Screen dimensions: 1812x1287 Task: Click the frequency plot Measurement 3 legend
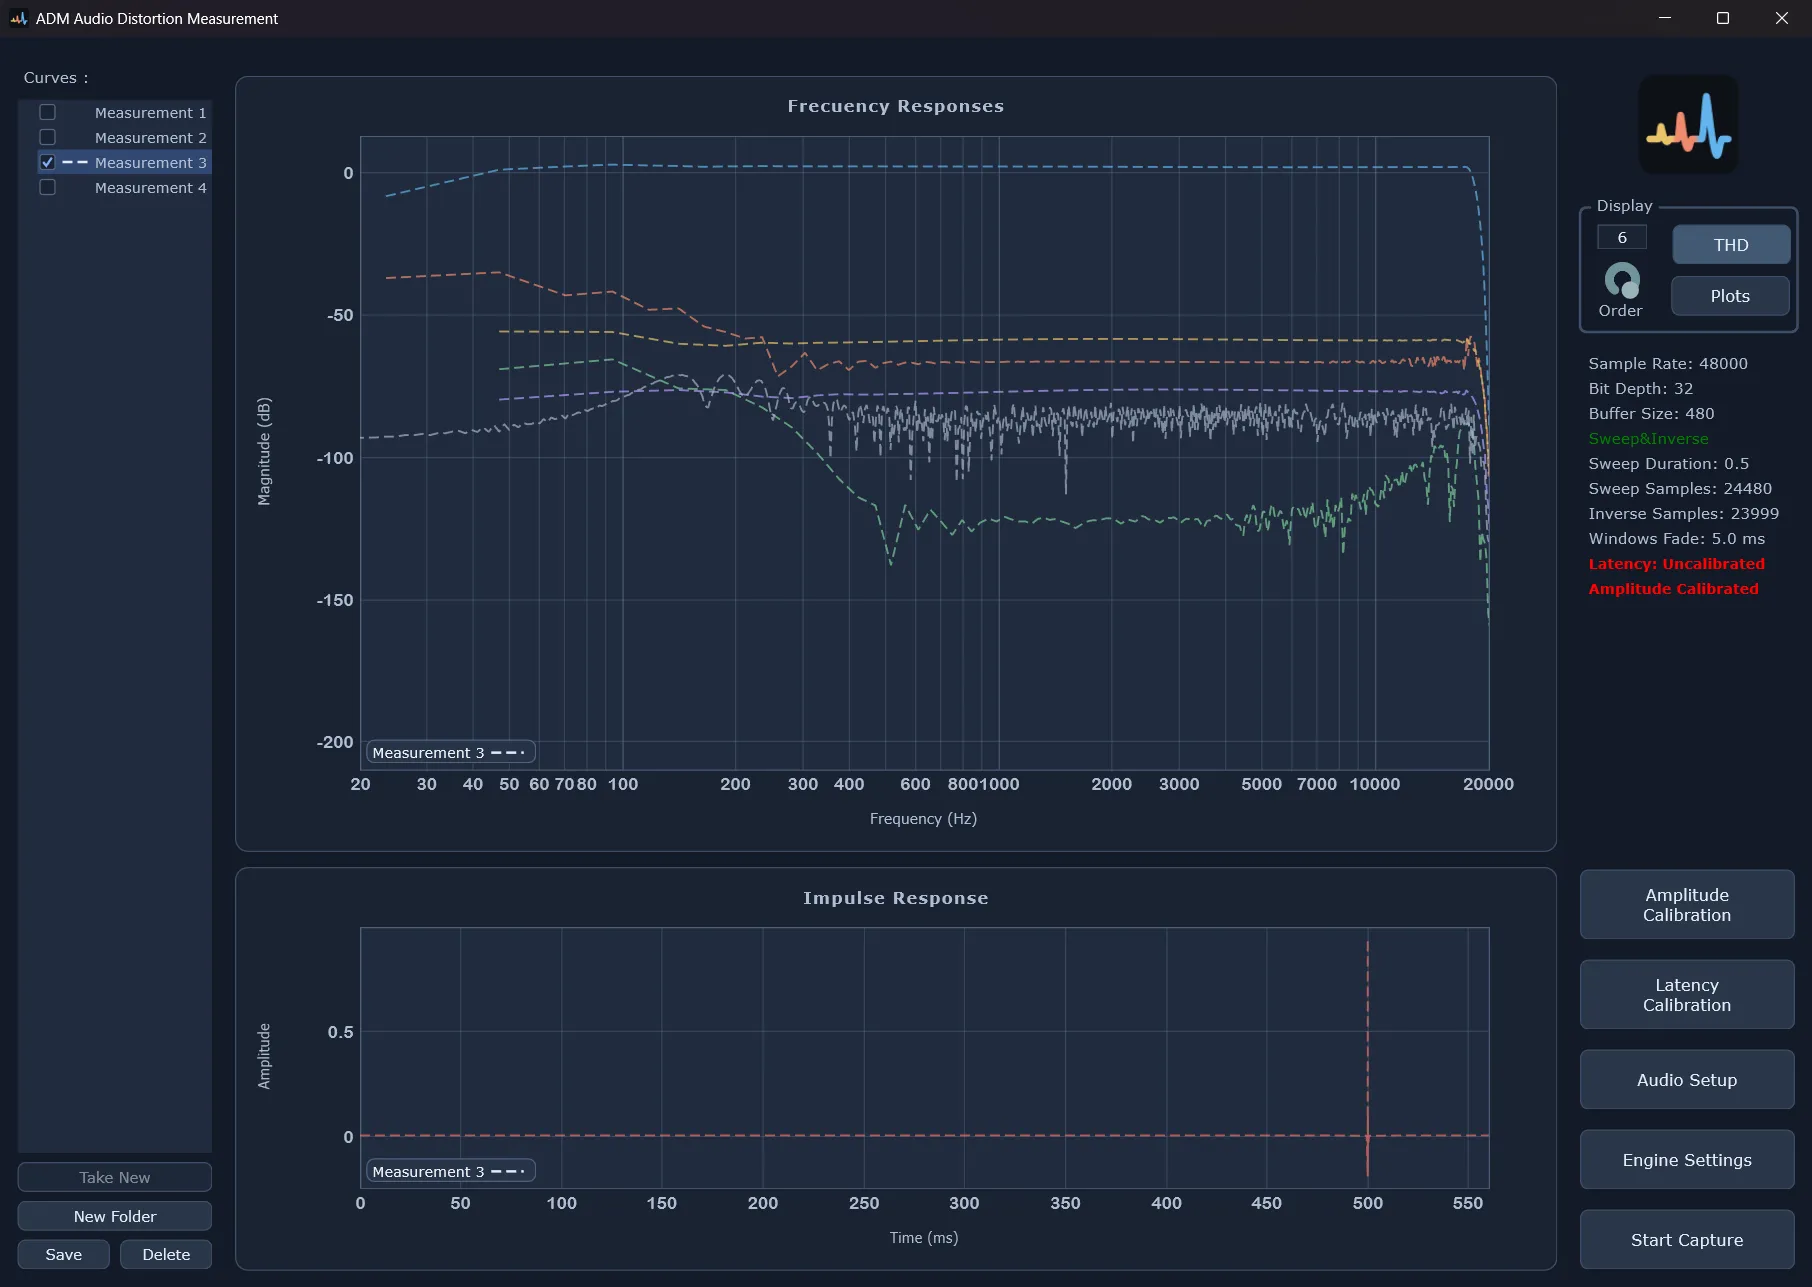coord(451,752)
